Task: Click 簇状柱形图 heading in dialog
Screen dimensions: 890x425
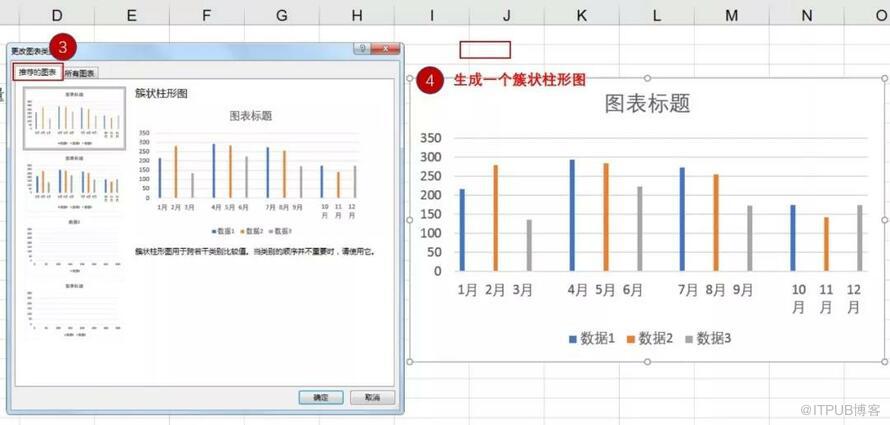Action: point(161,94)
